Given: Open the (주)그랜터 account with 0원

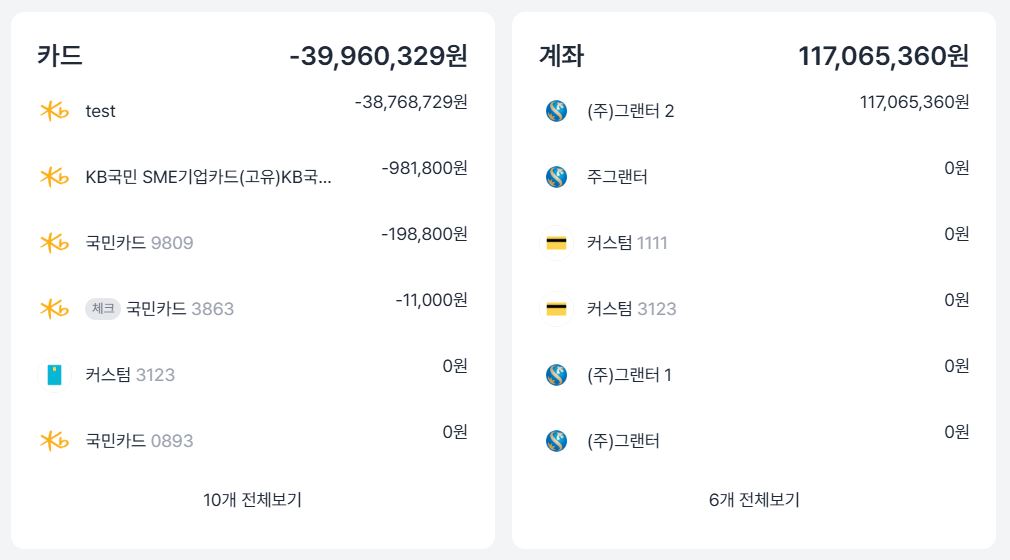Looking at the screenshot, I should pos(623,441).
